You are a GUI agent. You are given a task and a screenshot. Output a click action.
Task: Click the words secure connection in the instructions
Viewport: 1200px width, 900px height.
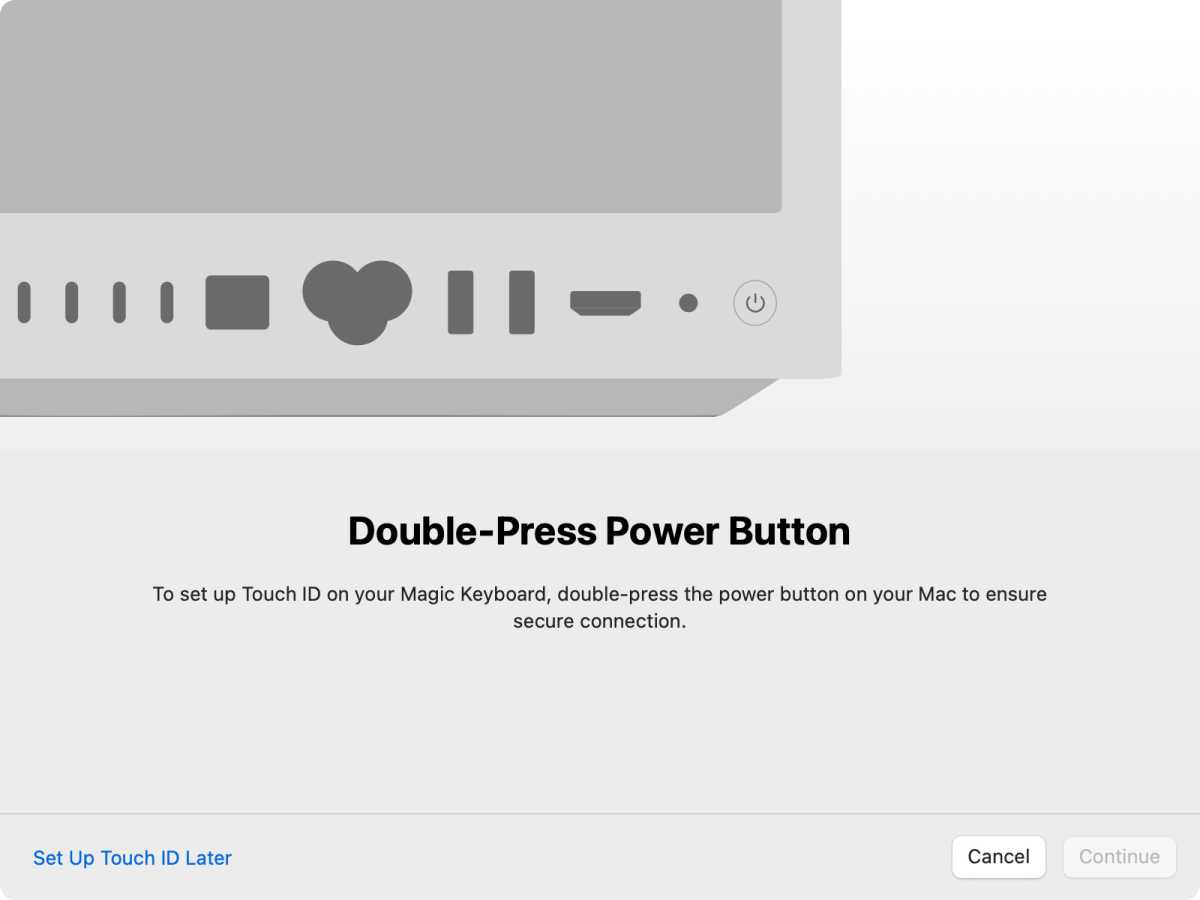pyautogui.click(x=598, y=621)
